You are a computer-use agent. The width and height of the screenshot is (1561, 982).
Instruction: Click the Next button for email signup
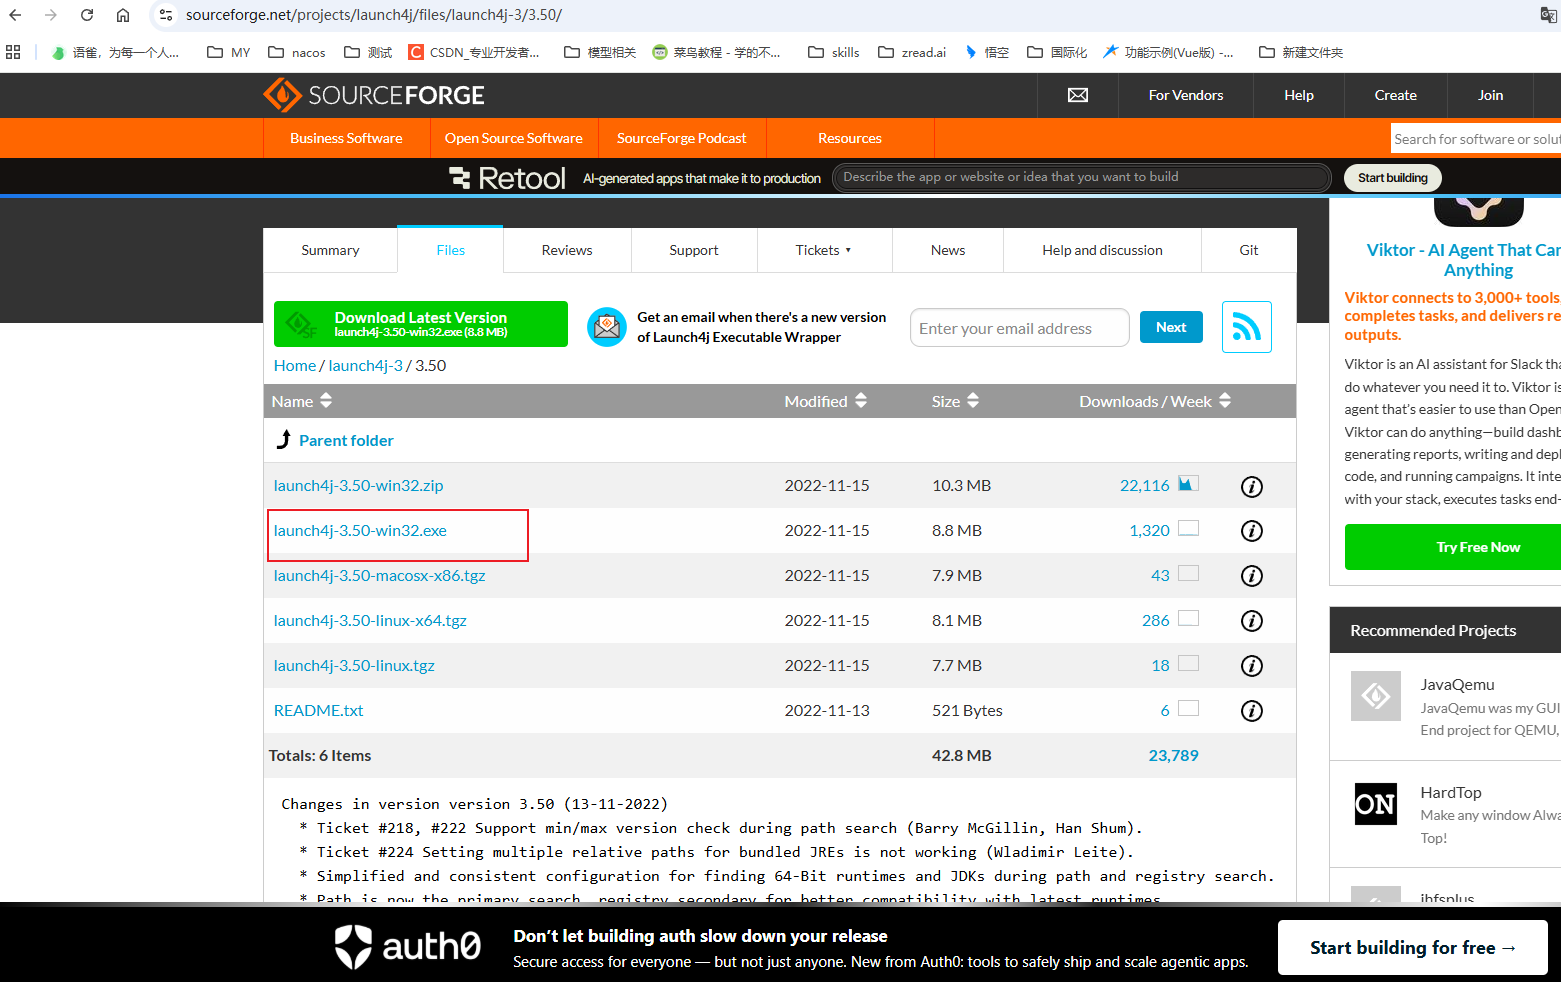[1171, 327]
